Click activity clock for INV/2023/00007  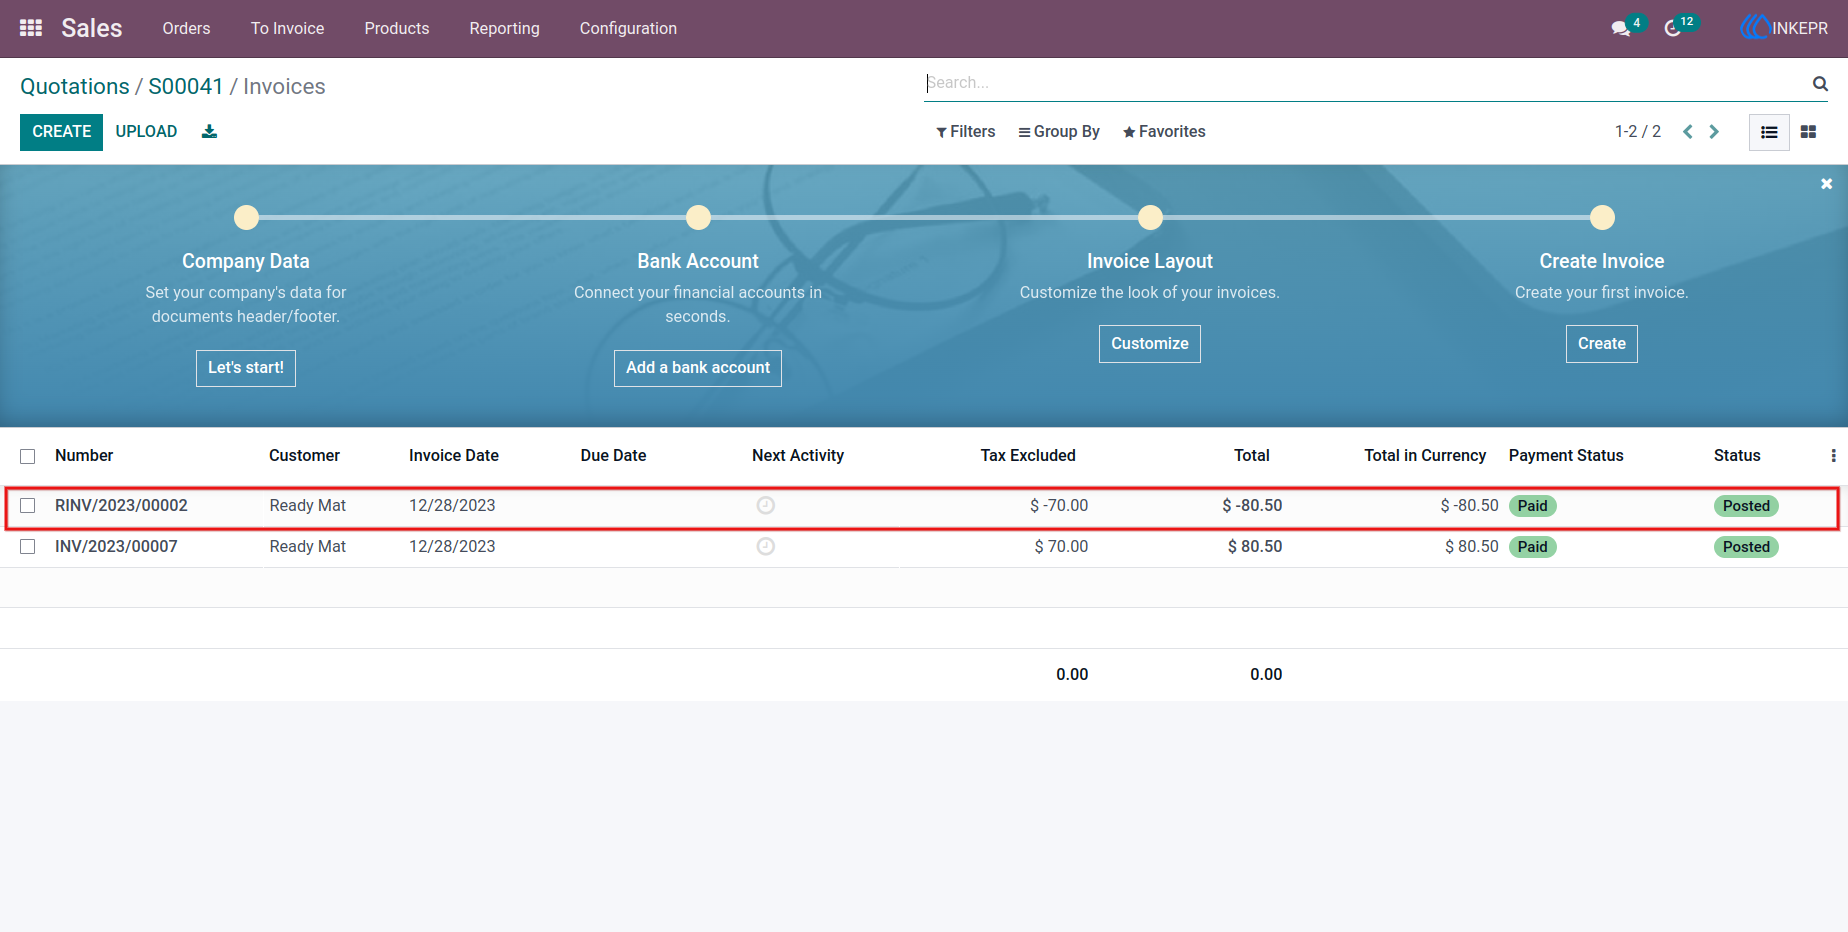766,547
